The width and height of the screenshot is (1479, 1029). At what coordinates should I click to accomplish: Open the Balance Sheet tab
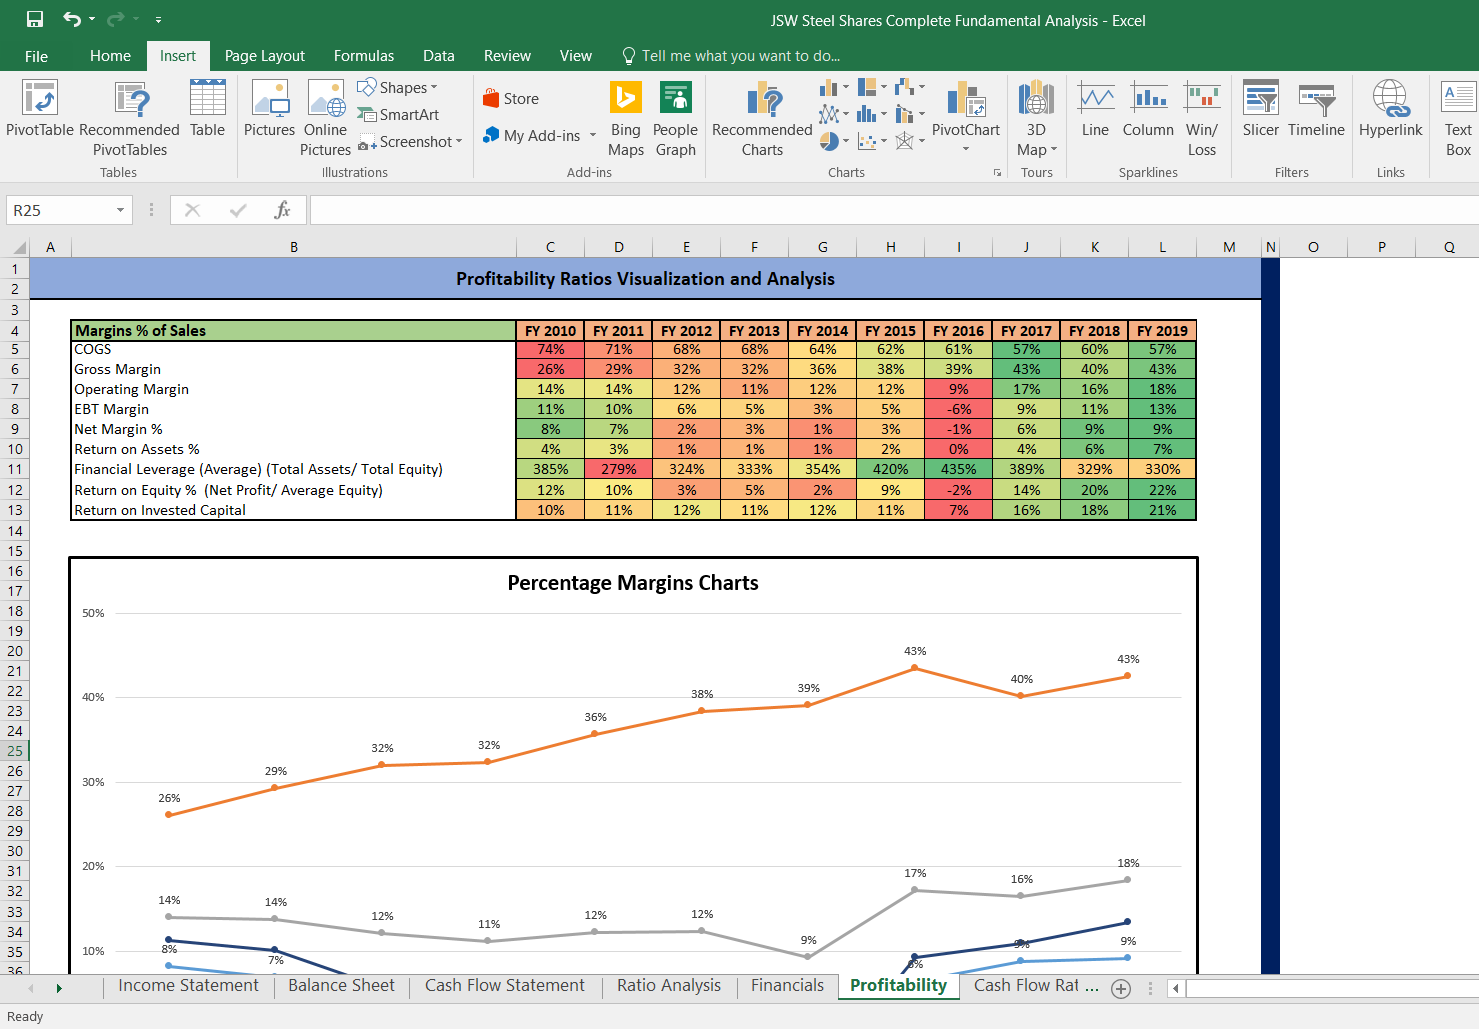point(341,986)
